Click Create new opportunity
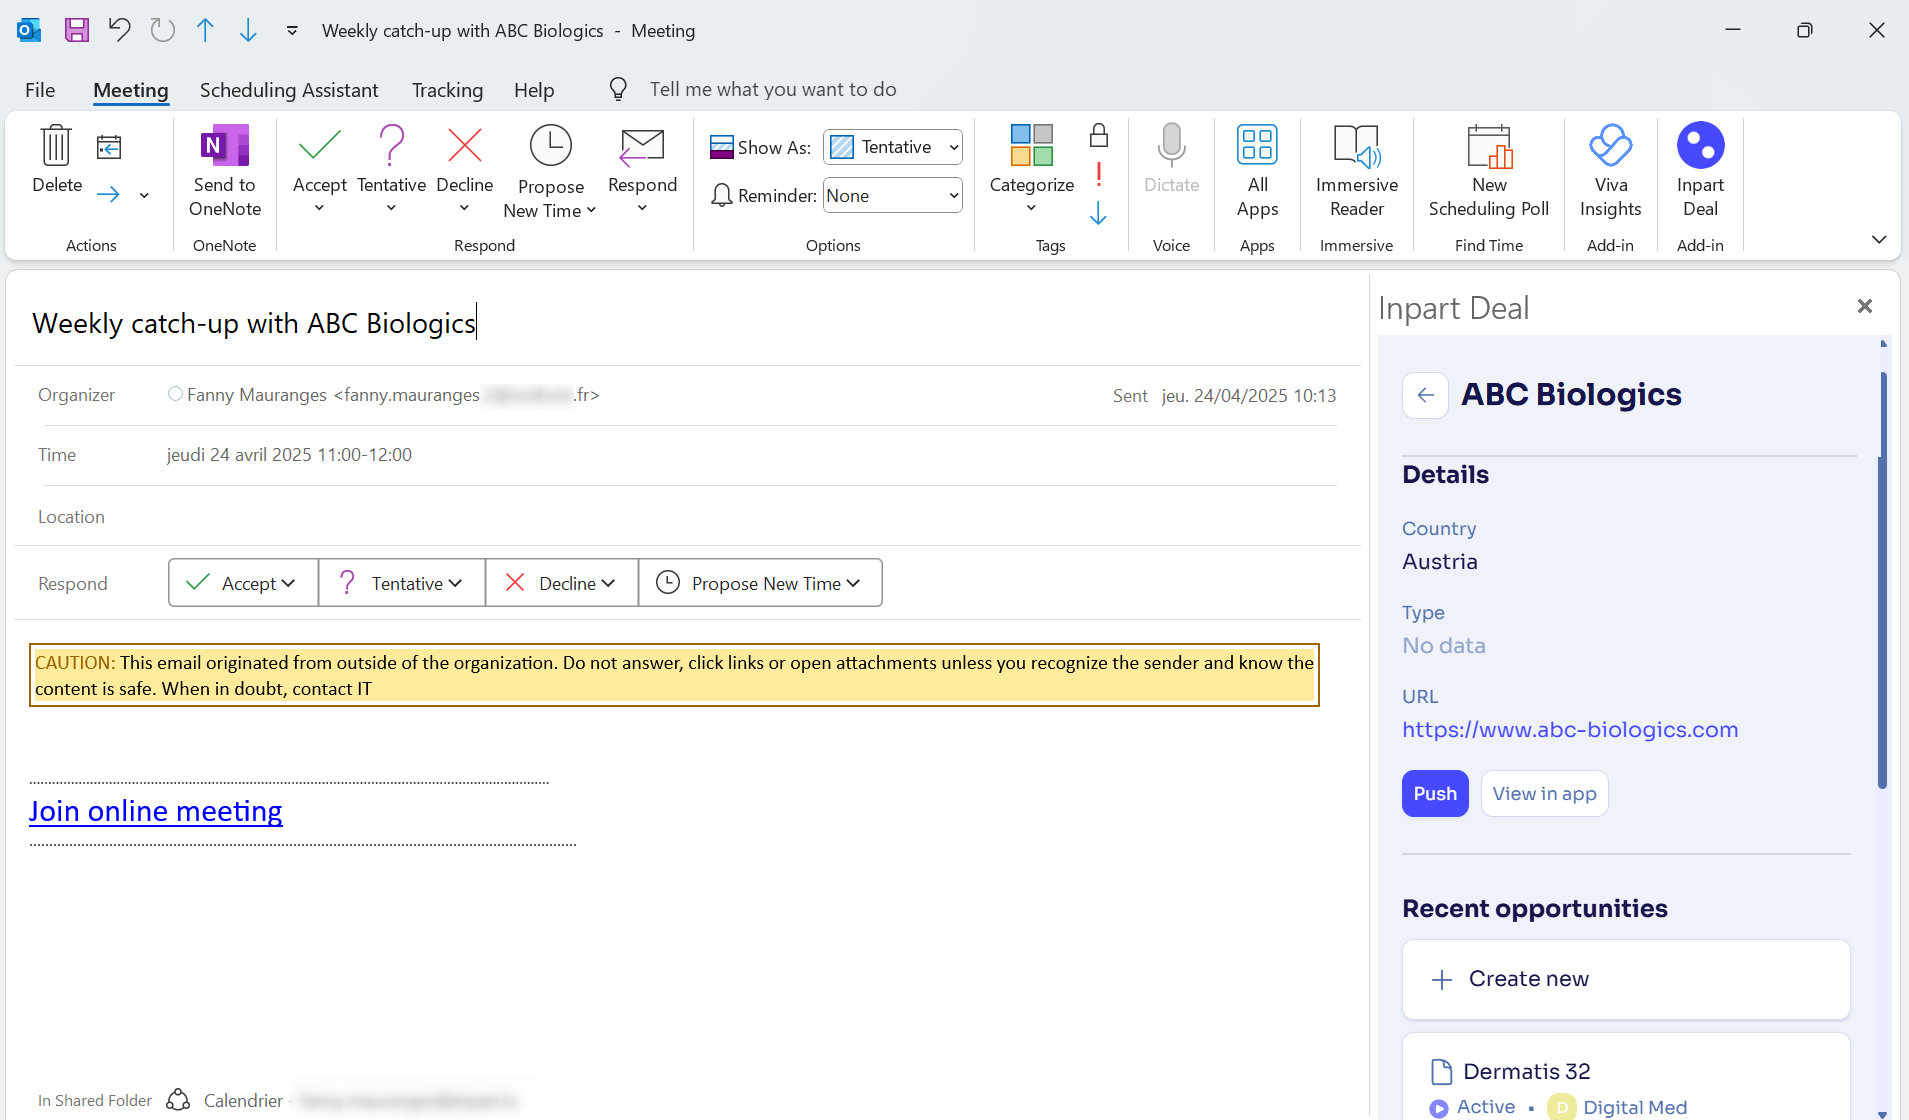Screen dimensions: 1909x1120 pos(1626,980)
